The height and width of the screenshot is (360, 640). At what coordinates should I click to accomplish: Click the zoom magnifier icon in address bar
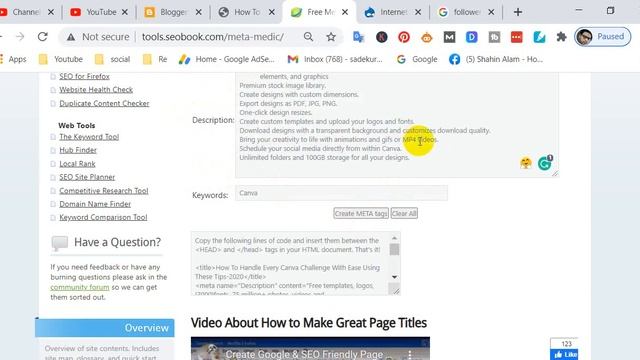[x=309, y=37]
